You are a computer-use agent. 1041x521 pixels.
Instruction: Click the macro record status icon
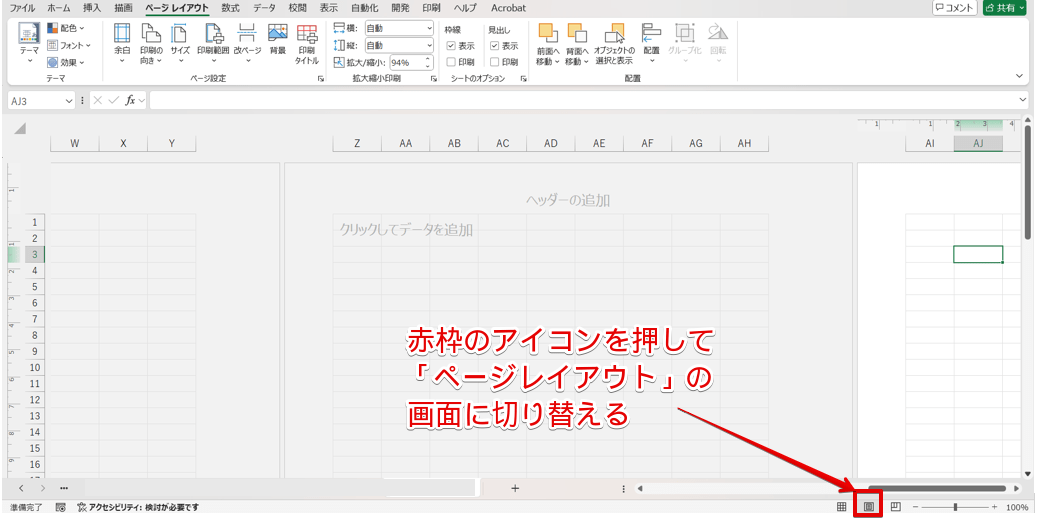(x=60, y=507)
